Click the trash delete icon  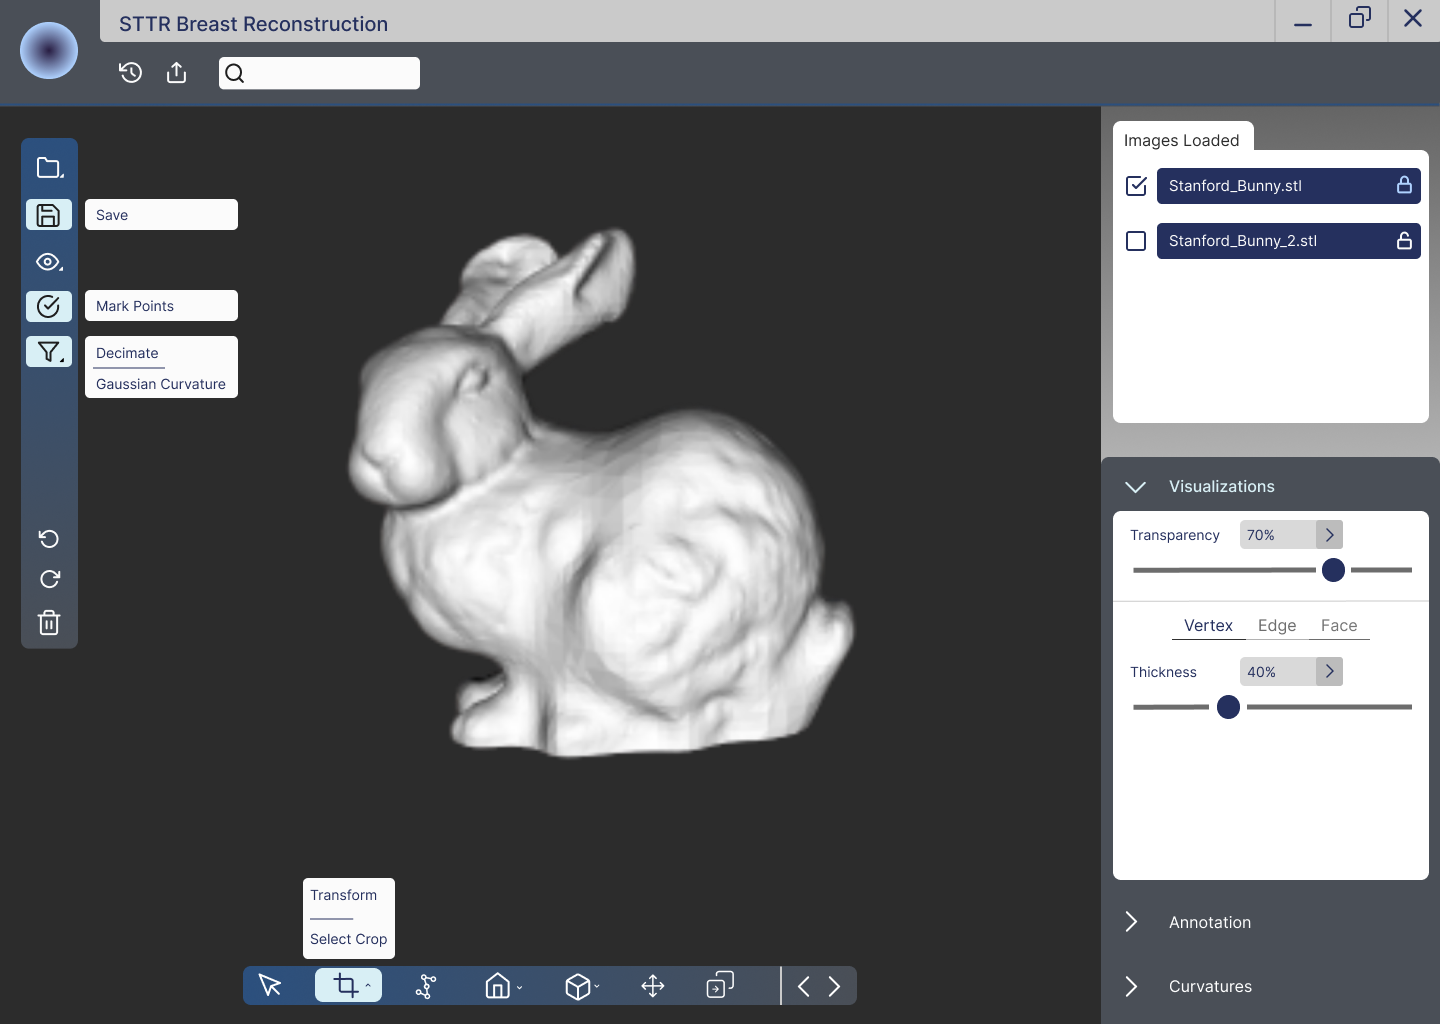[x=49, y=623]
